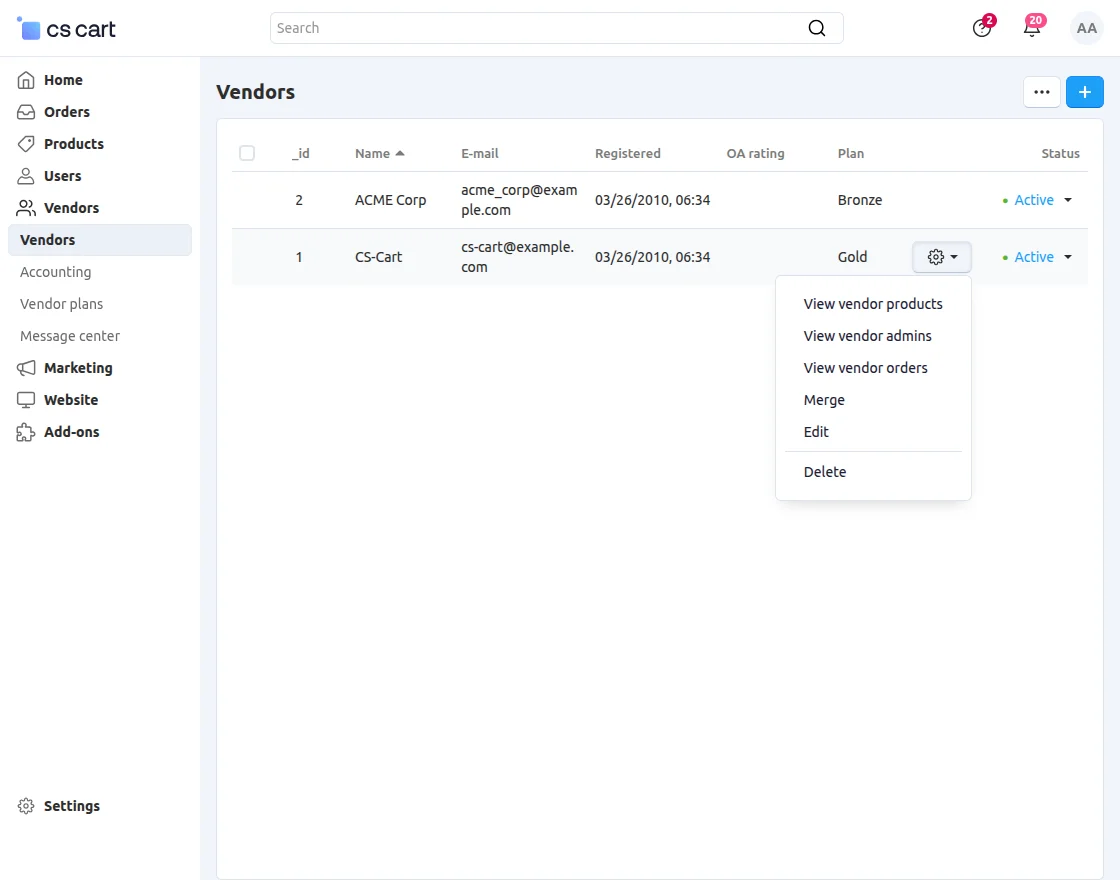
Task: Open Settings in the sidebar
Action: click(71, 806)
